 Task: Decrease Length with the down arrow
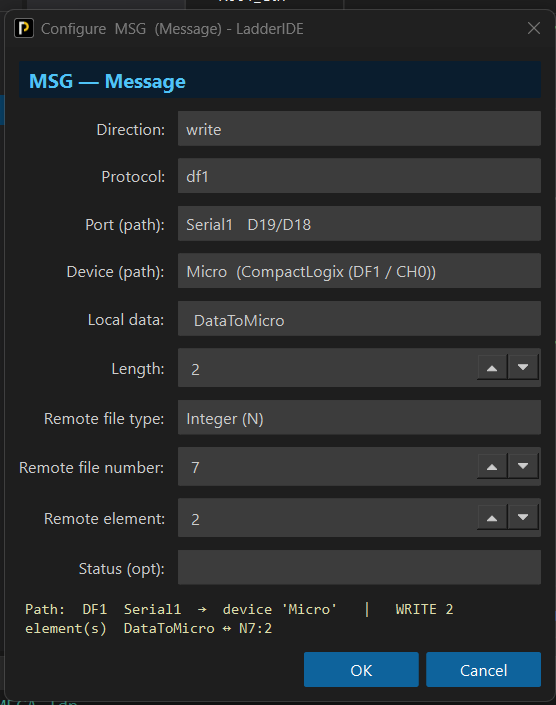tap(523, 368)
